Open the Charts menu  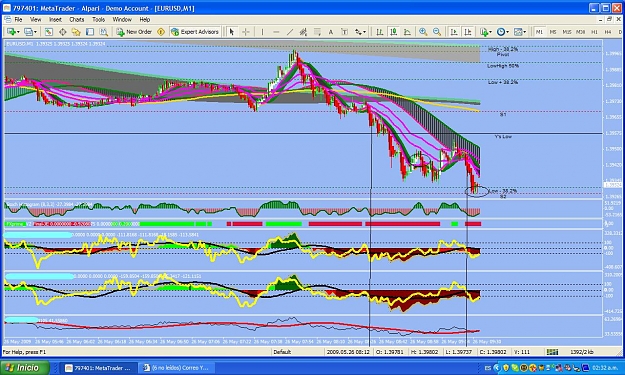(x=77, y=20)
